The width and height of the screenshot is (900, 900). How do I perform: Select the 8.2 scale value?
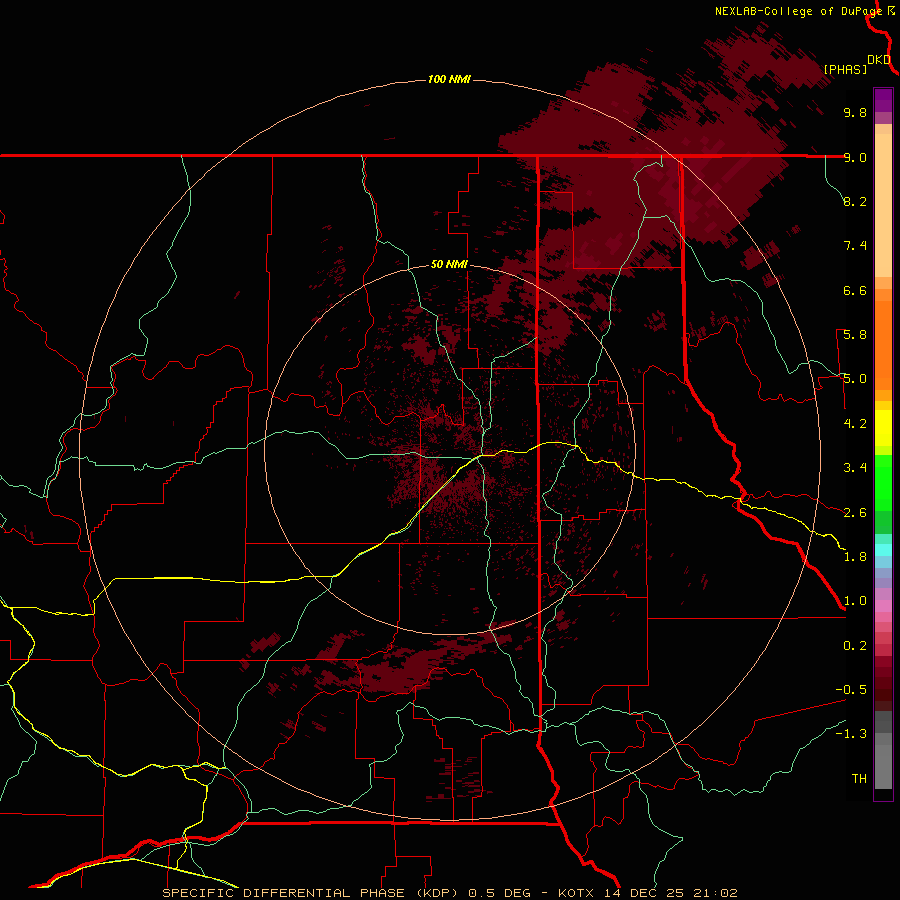(855, 201)
